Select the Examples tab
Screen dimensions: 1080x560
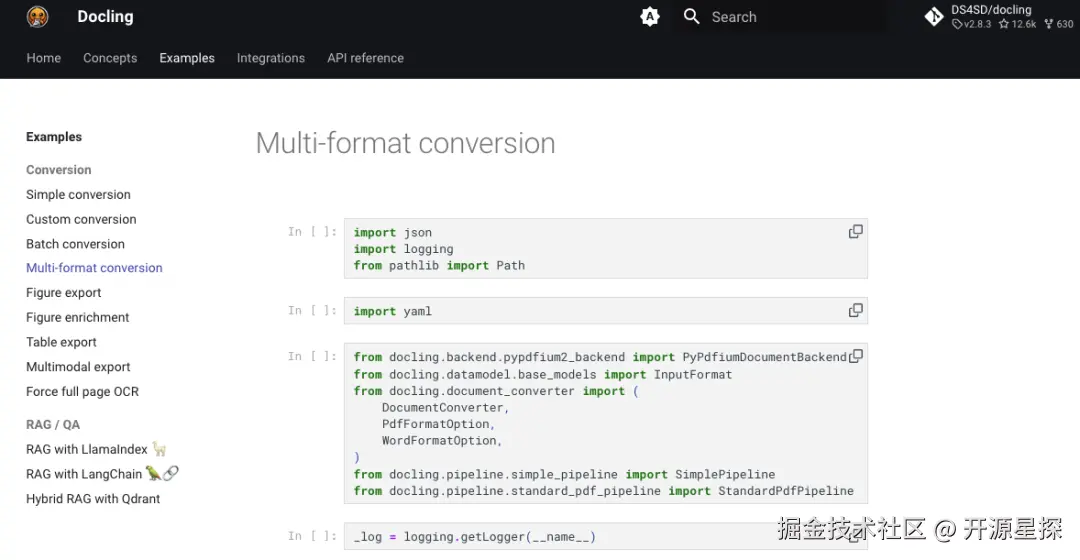(187, 58)
